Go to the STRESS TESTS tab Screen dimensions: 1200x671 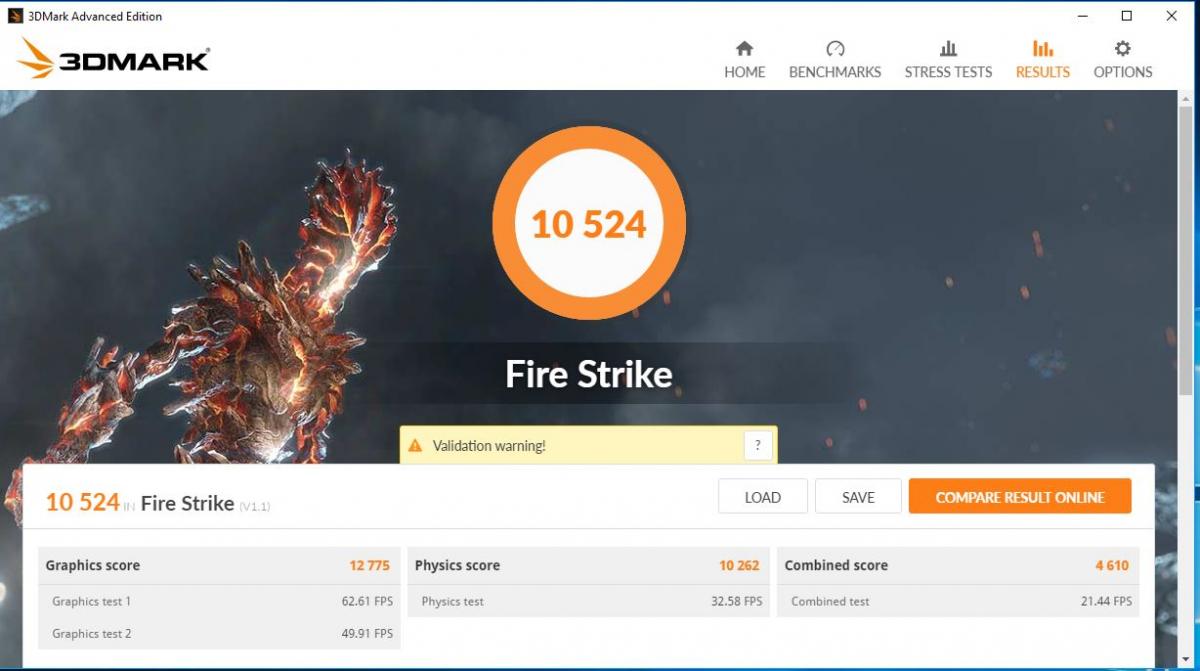(948, 60)
